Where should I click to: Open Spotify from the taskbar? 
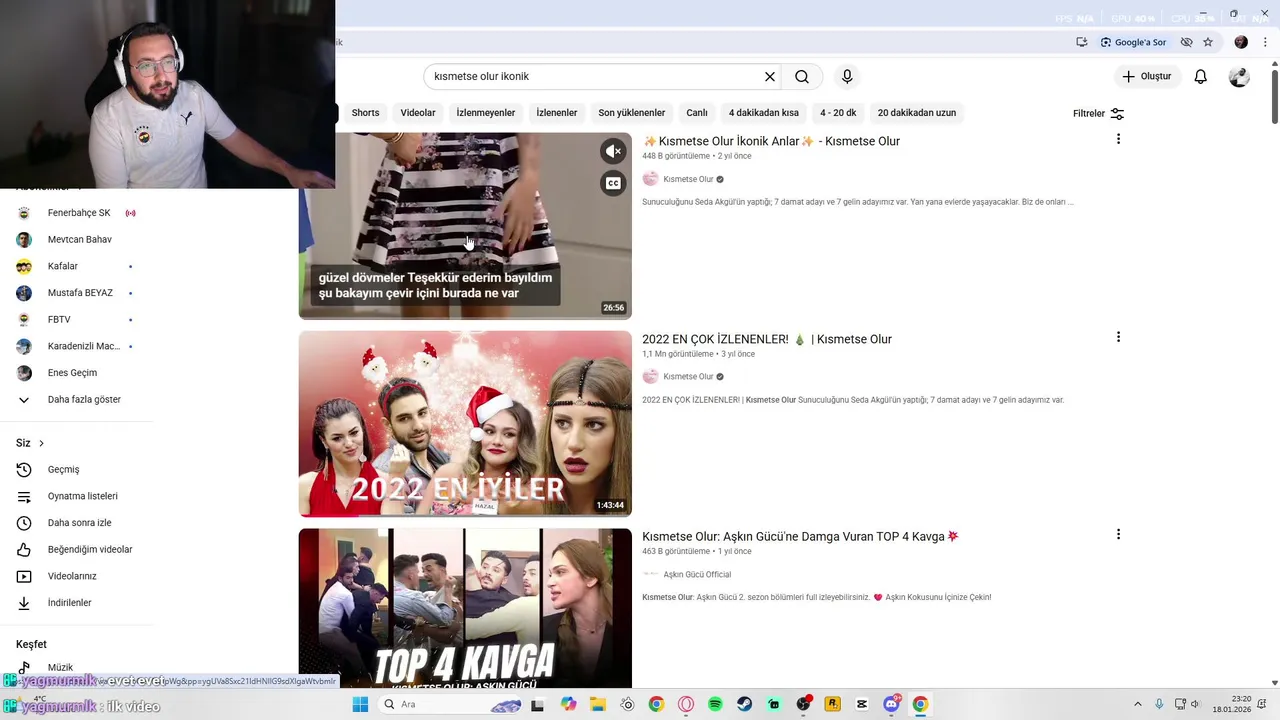715,704
